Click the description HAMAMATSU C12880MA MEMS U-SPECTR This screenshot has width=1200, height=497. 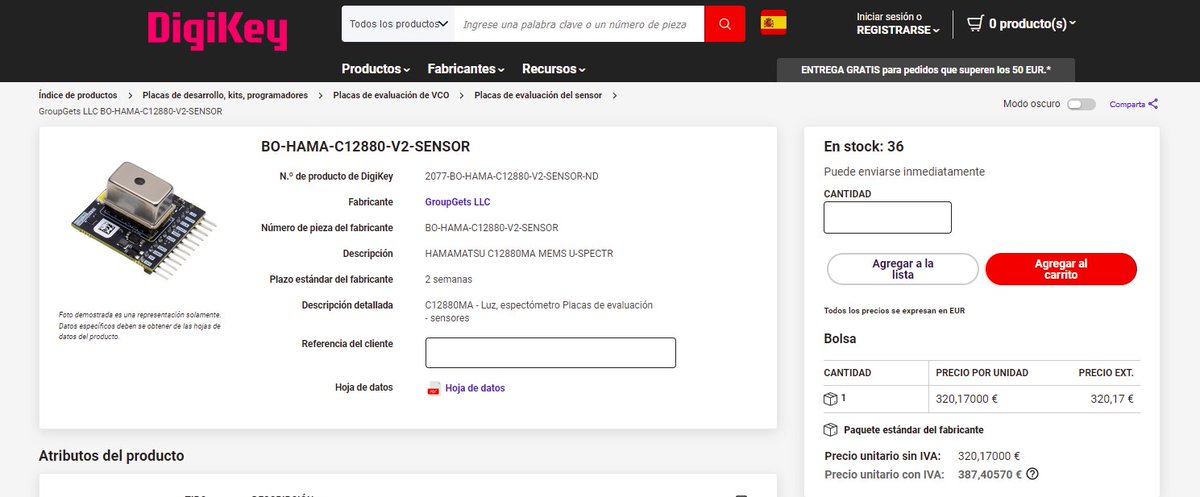(519, 254)
